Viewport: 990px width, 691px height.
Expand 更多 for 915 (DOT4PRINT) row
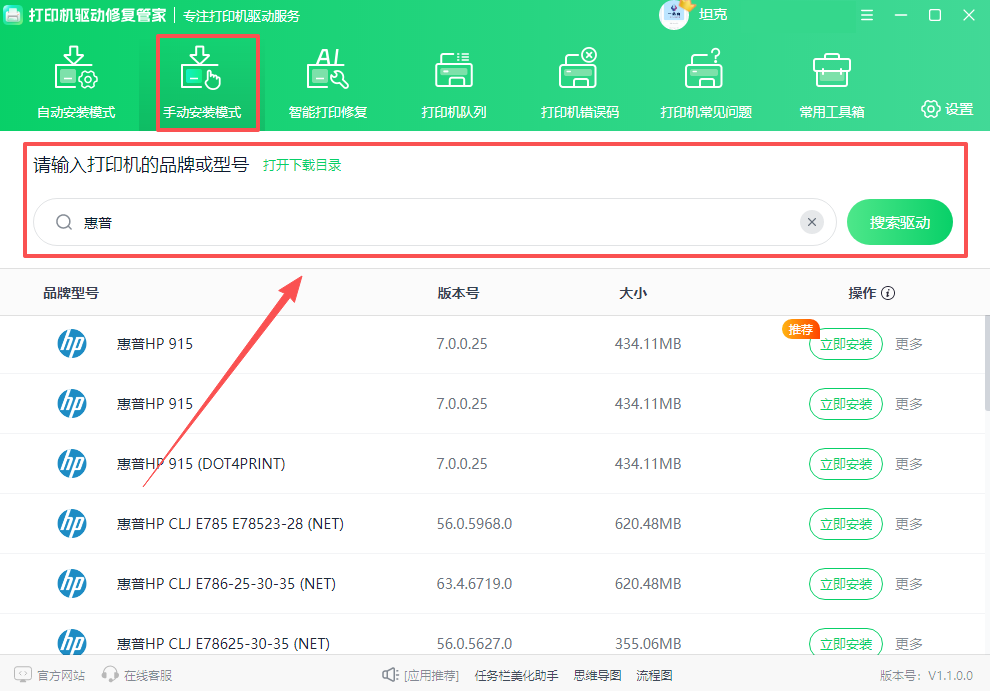click(x=909, y=464)
